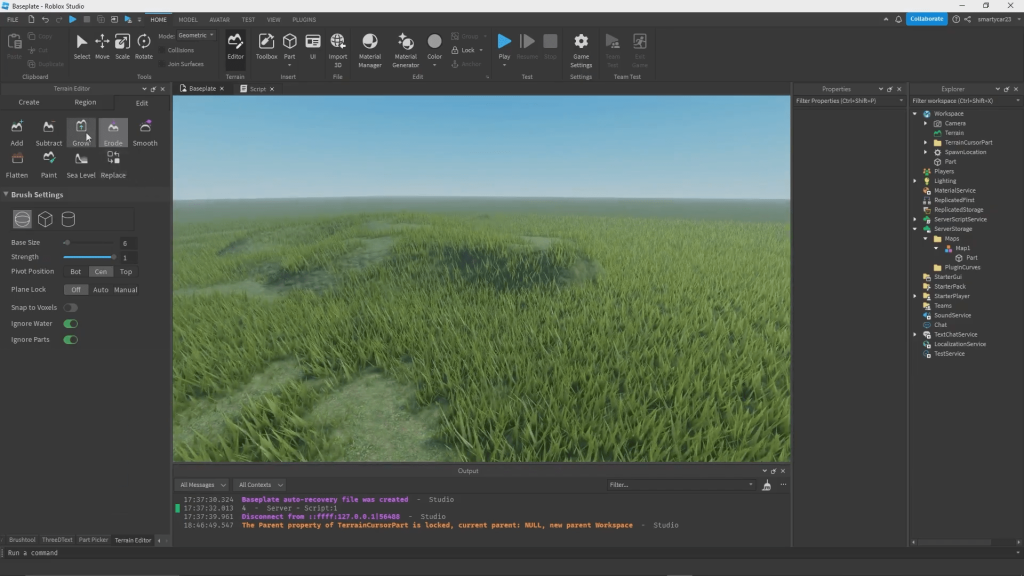Adjust the Strength slider
This screenshot has width=1024, height=576.
(89, 257)
